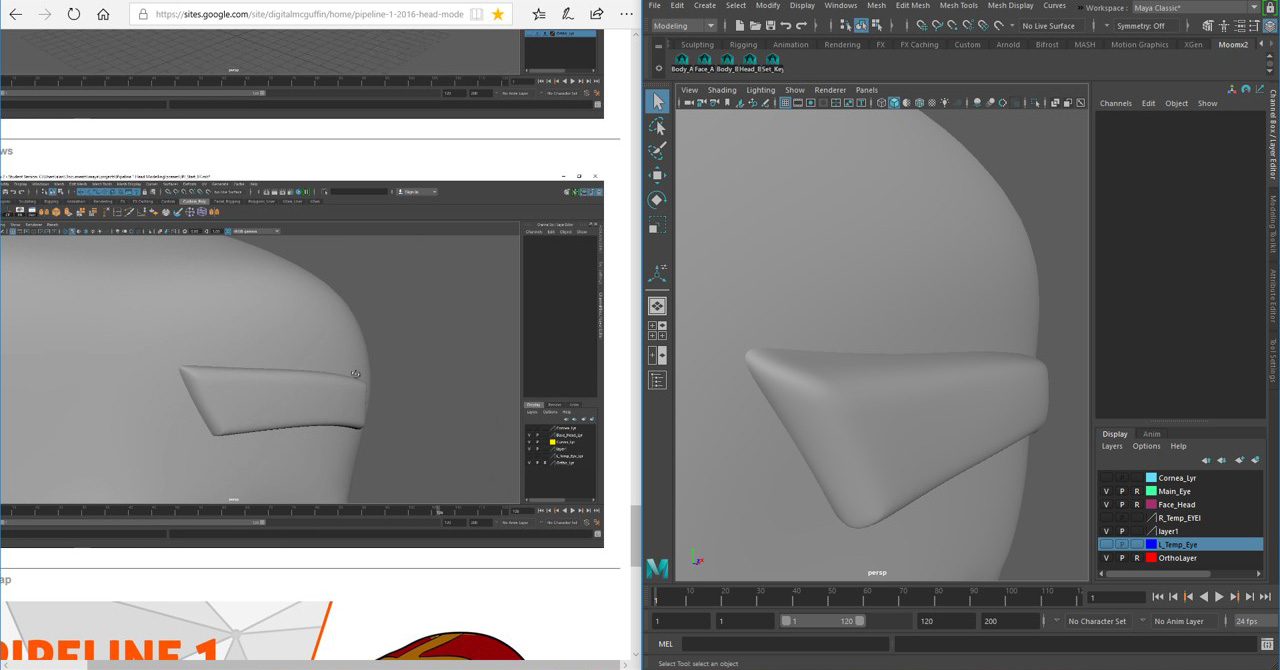Image resolution: width=1280 pixels, height=670 pixels.
Task: Go to start of playback range
Action: pos(1157,596)
